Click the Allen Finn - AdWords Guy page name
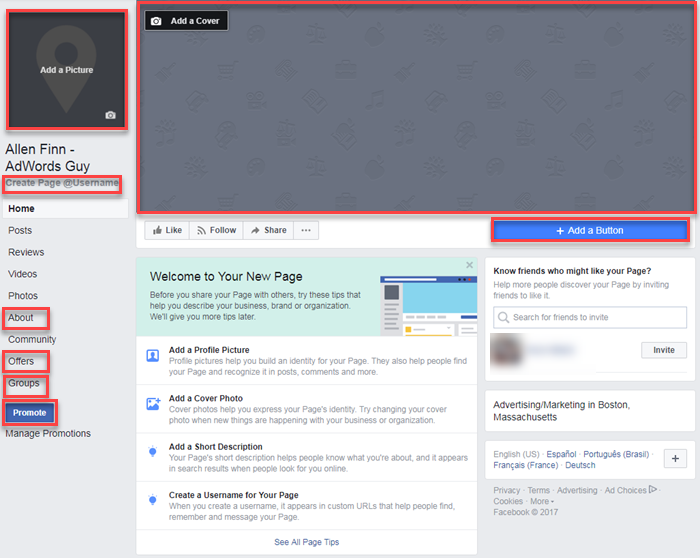This screenshot has height=558, width=700. click(x=48, y=158)
